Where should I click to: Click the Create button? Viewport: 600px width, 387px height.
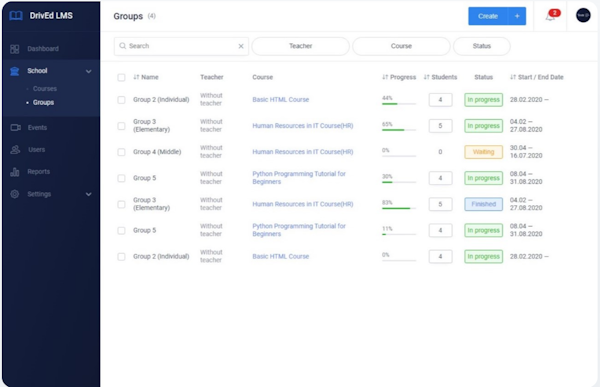click(x=488, y=16)
